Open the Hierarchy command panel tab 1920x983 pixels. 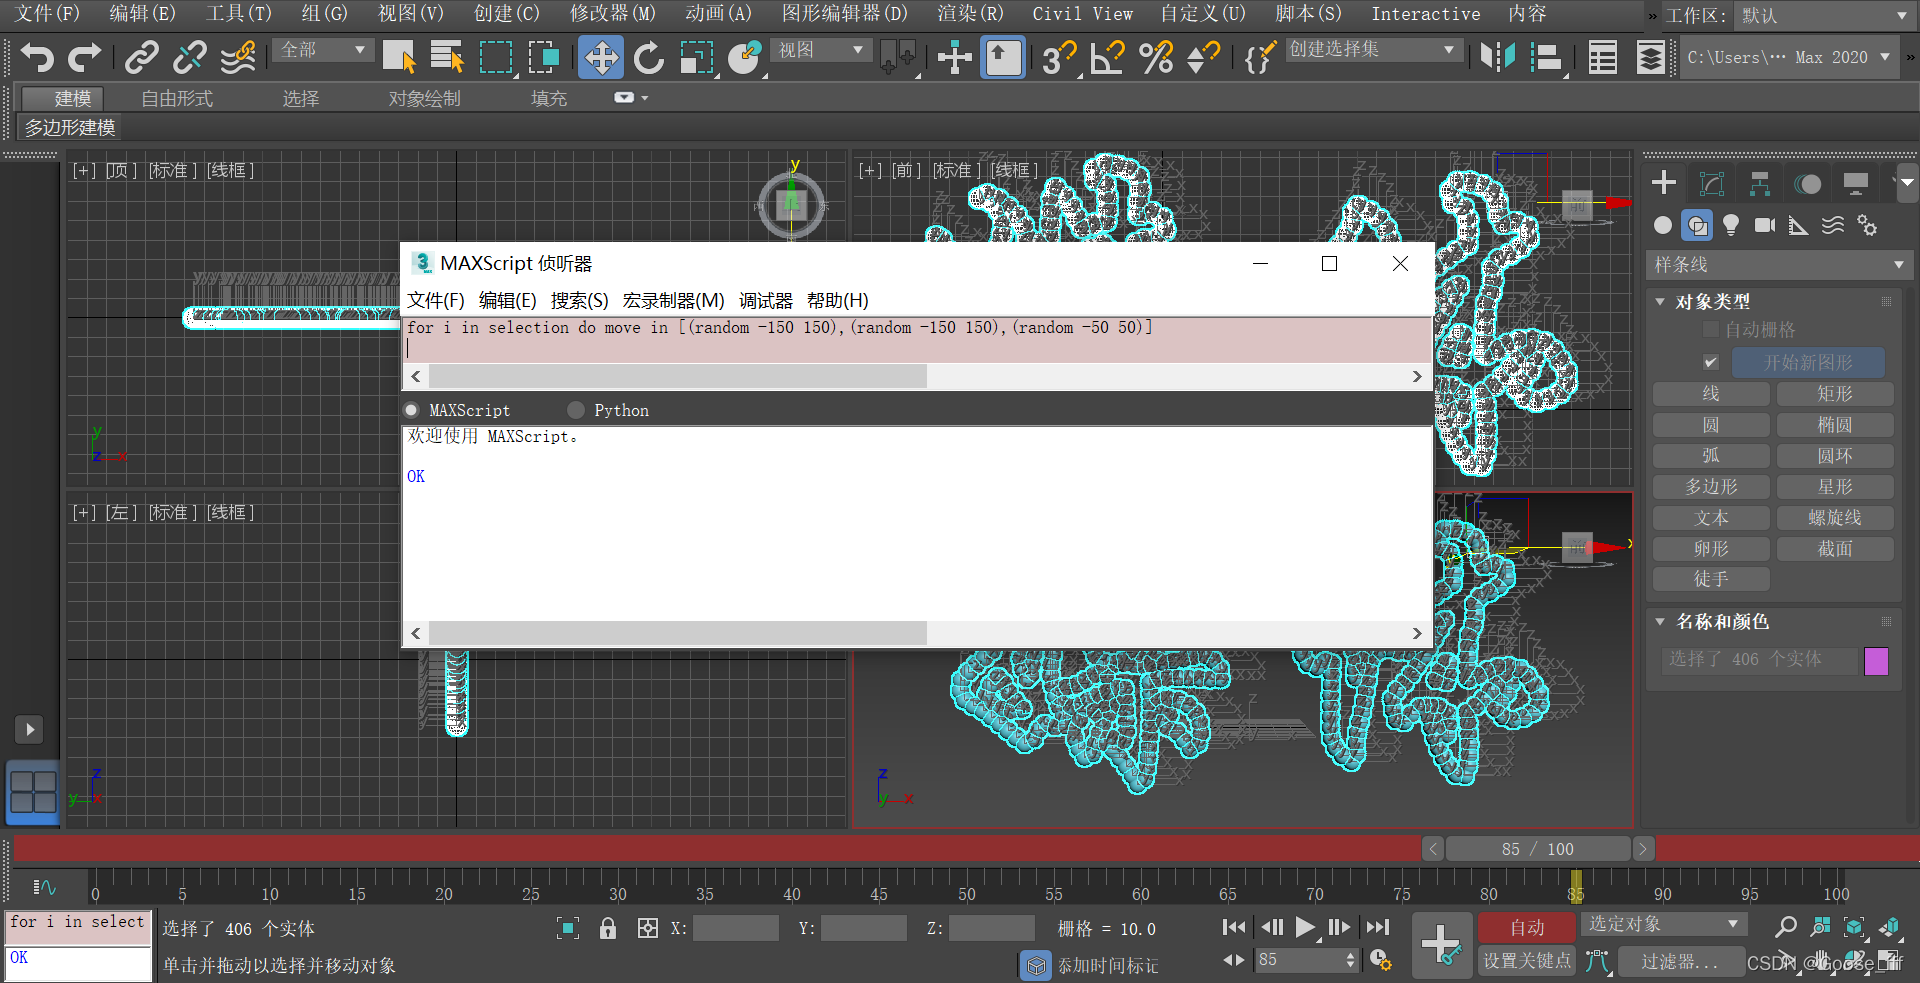tap(1760, 183)
